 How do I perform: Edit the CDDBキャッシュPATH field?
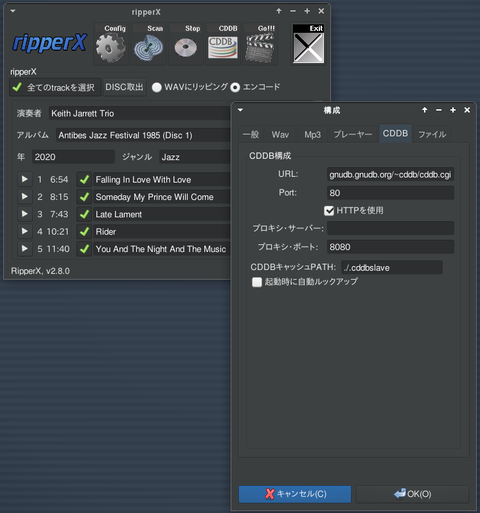[392, 267]
